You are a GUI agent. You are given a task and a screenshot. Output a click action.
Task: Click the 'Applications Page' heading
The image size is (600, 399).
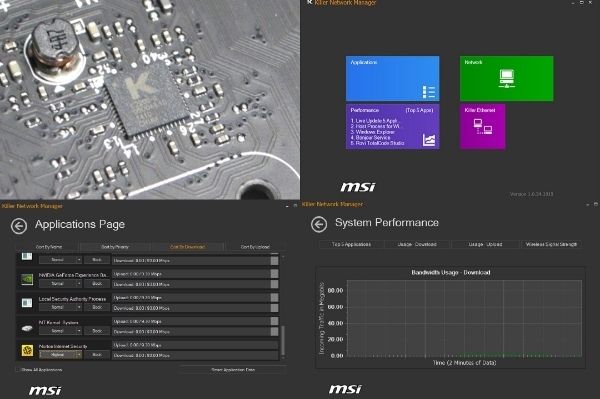[x=80, y=225]
